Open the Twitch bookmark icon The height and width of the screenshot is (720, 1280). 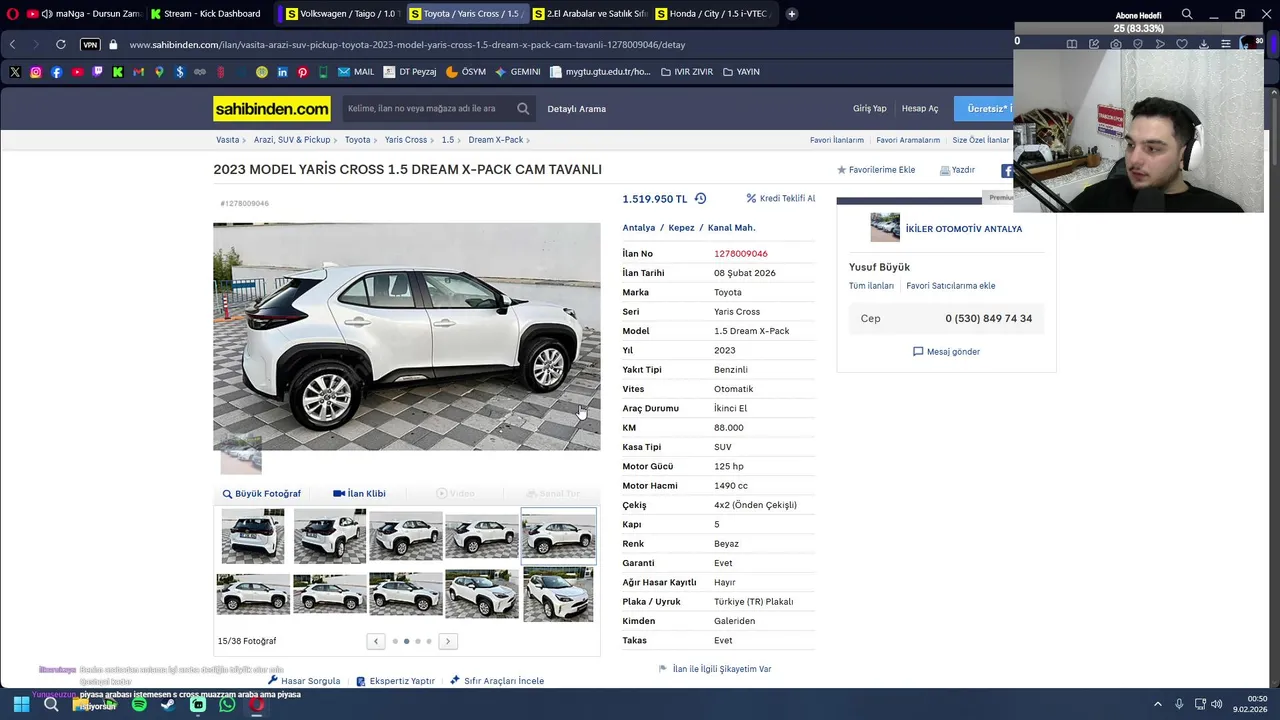click(97, 72)
